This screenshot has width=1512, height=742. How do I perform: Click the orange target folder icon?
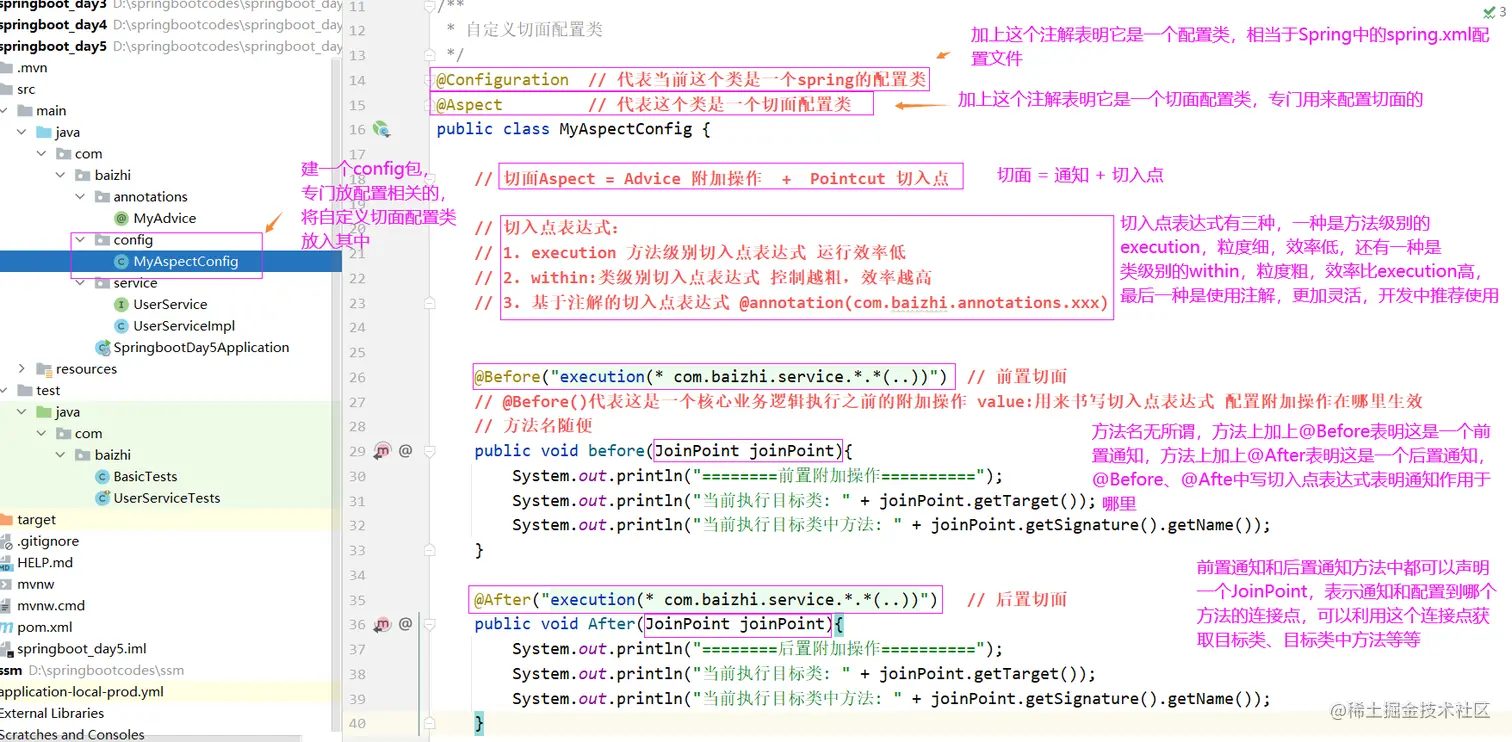(x=6, y=519)
